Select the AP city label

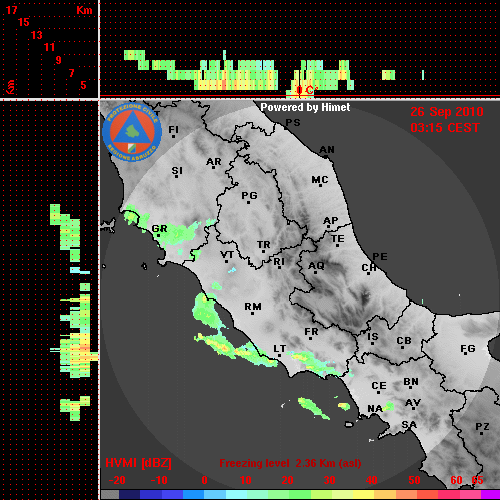click(331, 220)
